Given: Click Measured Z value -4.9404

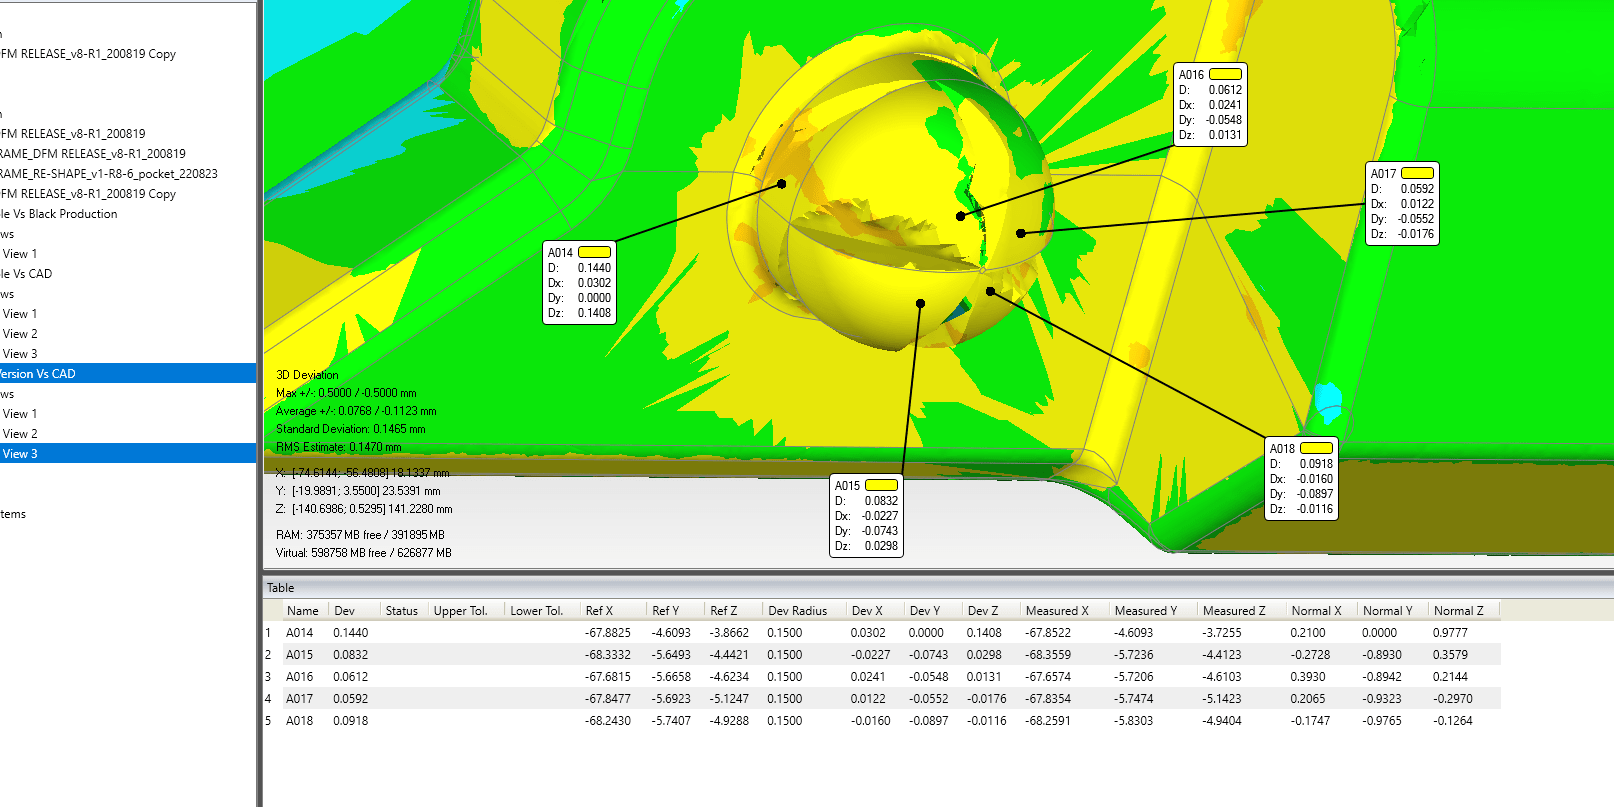Looking at the screenshot, I should (x=1221, y=720).
